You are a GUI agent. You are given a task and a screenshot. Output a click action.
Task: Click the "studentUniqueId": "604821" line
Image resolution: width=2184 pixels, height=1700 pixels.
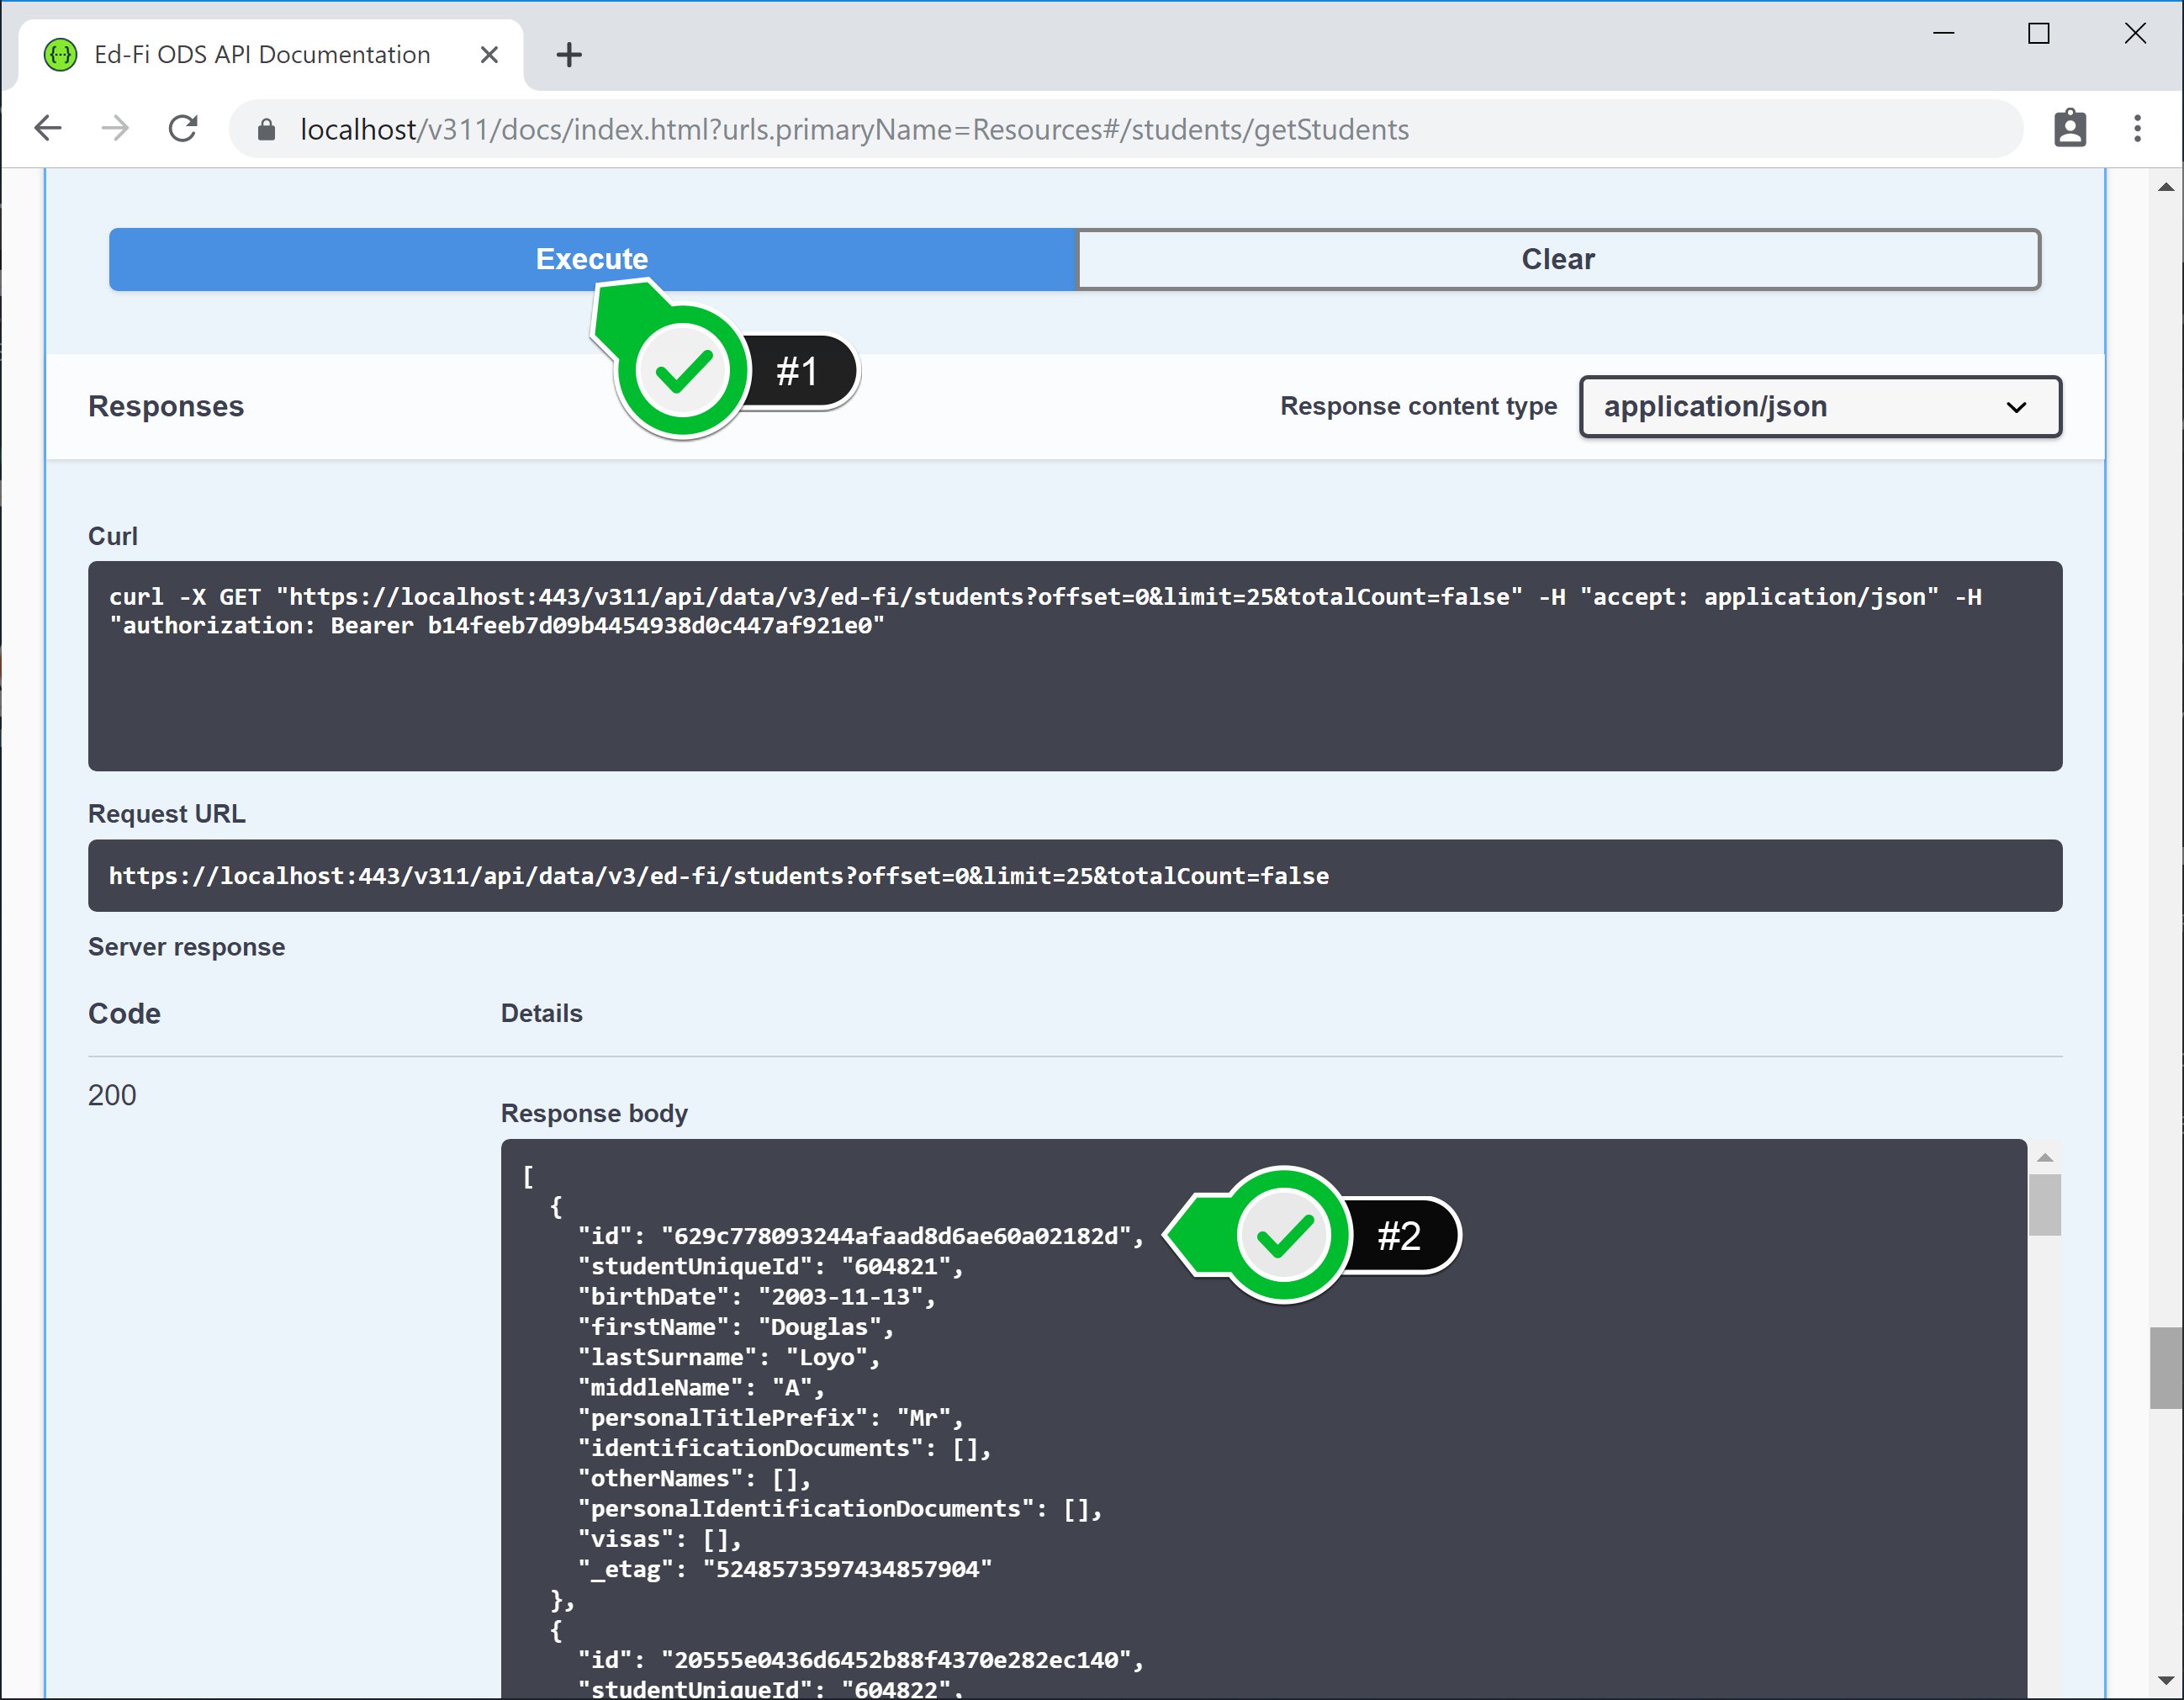pyautogui.click(x=770, y=1267)
